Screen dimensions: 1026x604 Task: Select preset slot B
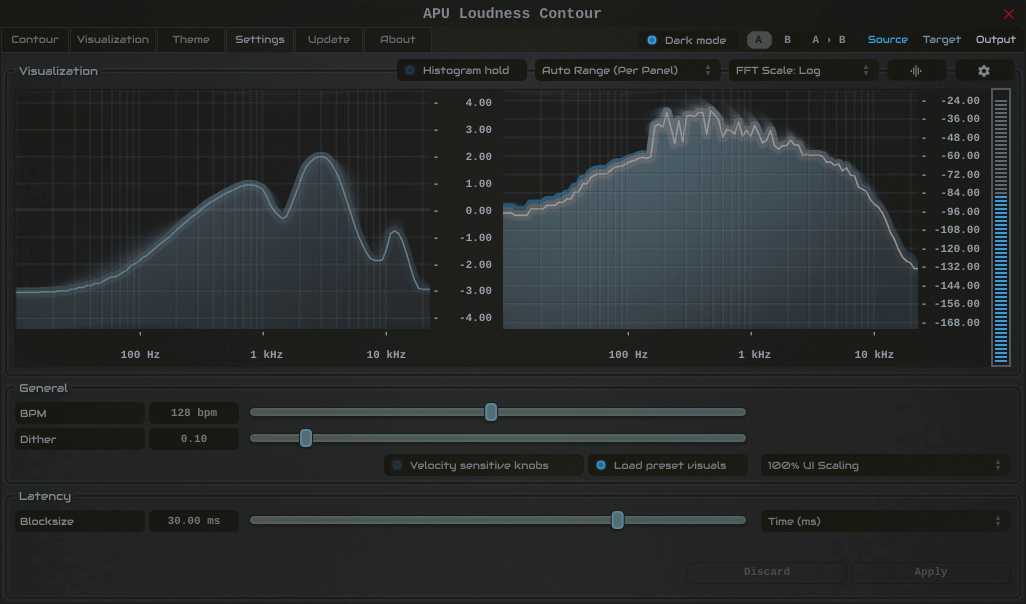click(787, 40)
